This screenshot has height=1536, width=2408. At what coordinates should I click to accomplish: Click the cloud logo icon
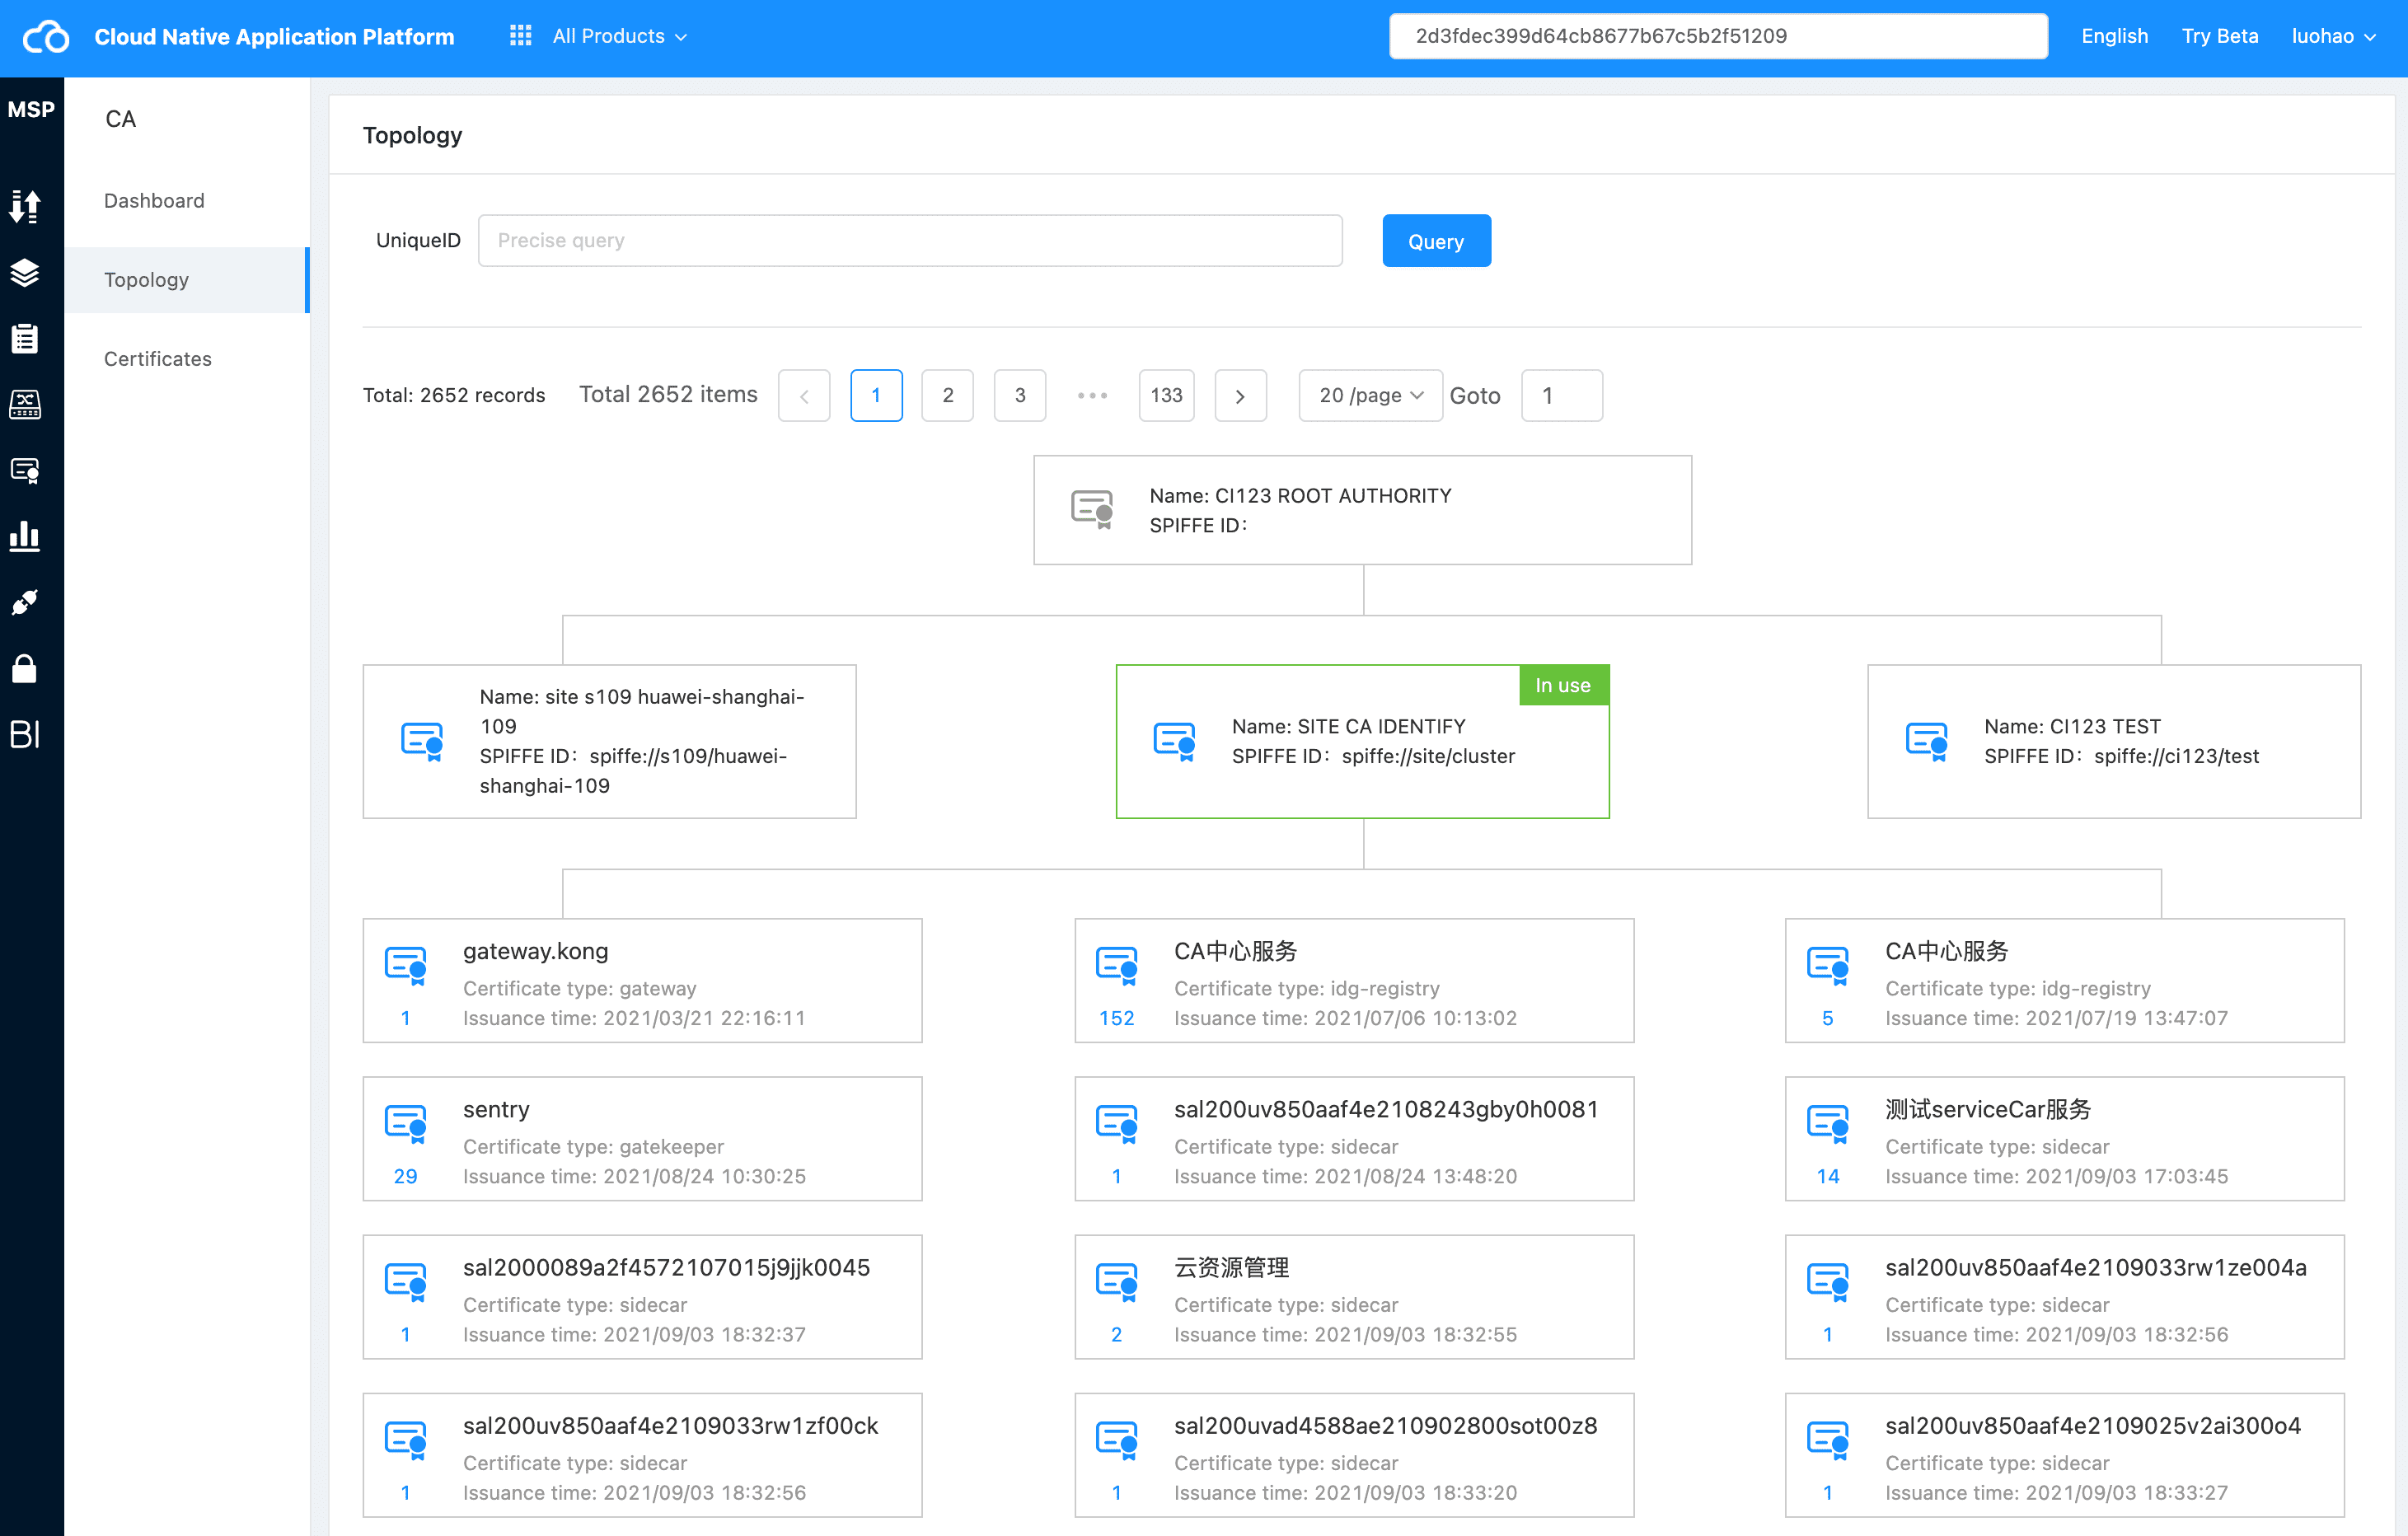point(46,37)
